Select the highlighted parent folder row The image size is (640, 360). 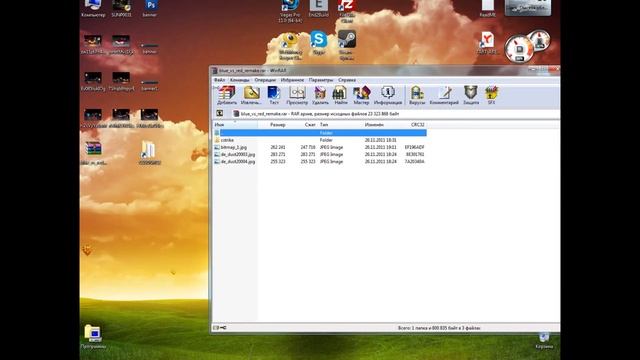pos(320,133)
